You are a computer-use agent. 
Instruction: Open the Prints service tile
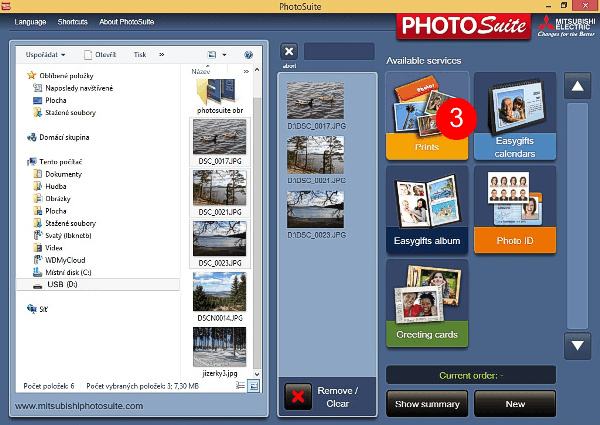[x=427, y=115]
